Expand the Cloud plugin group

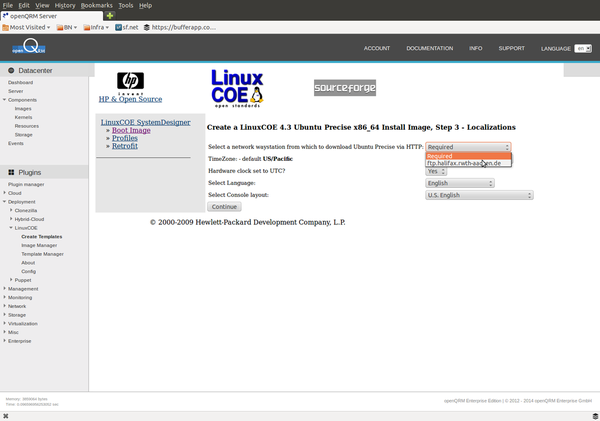click(5, 193)
